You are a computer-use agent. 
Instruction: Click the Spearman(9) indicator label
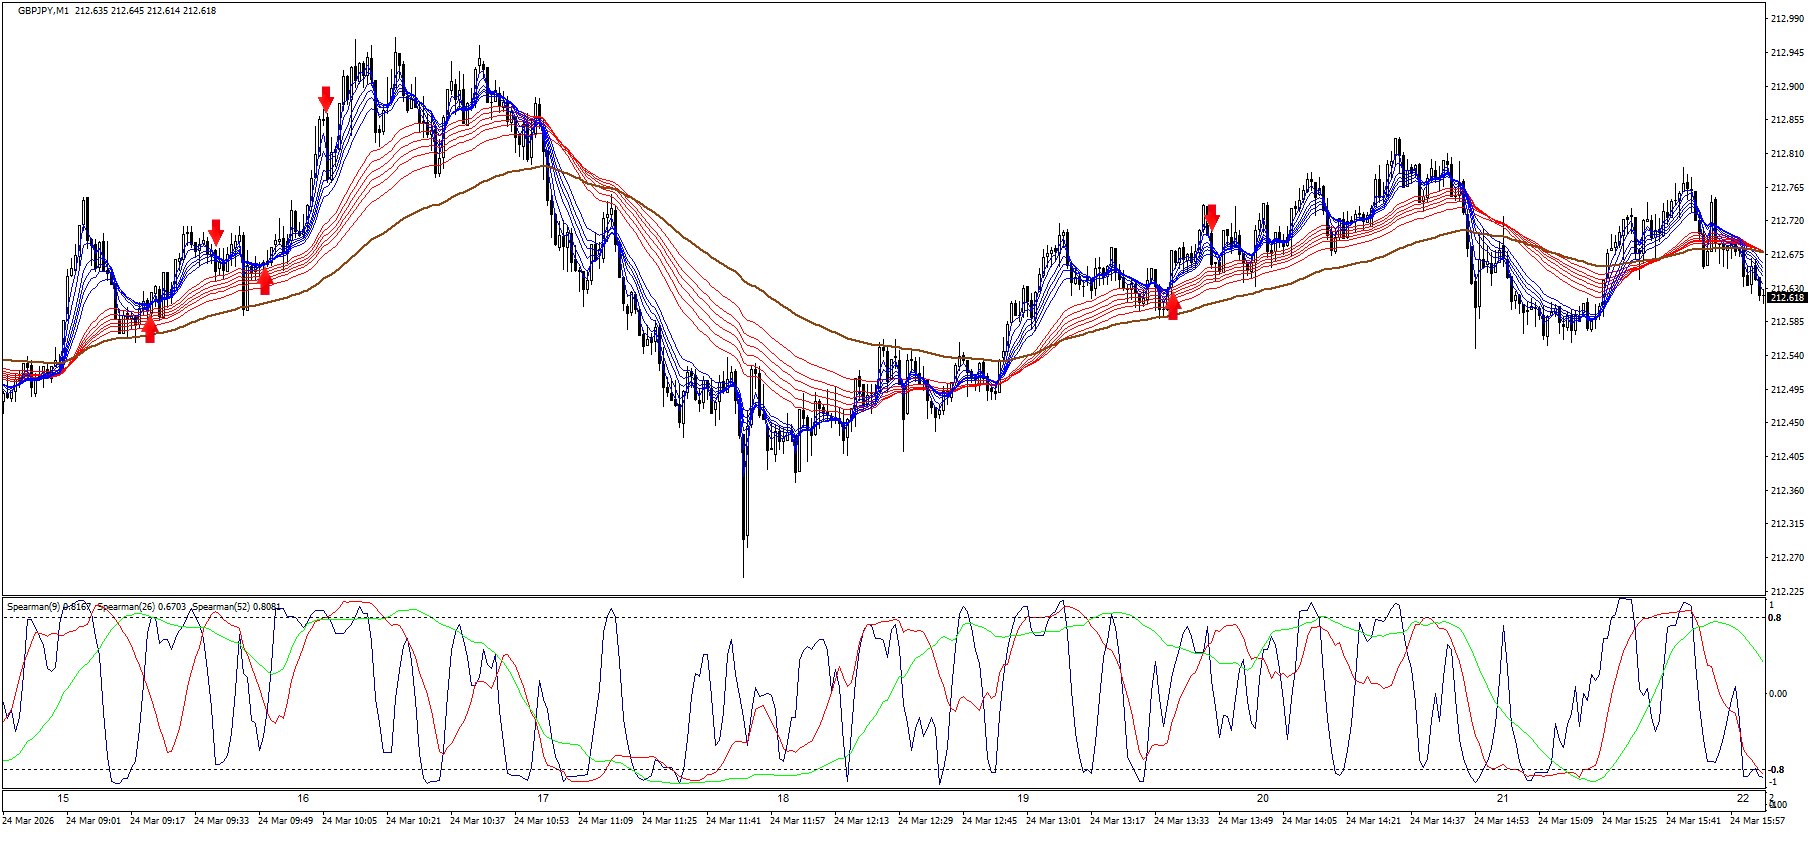click(33, 607)
